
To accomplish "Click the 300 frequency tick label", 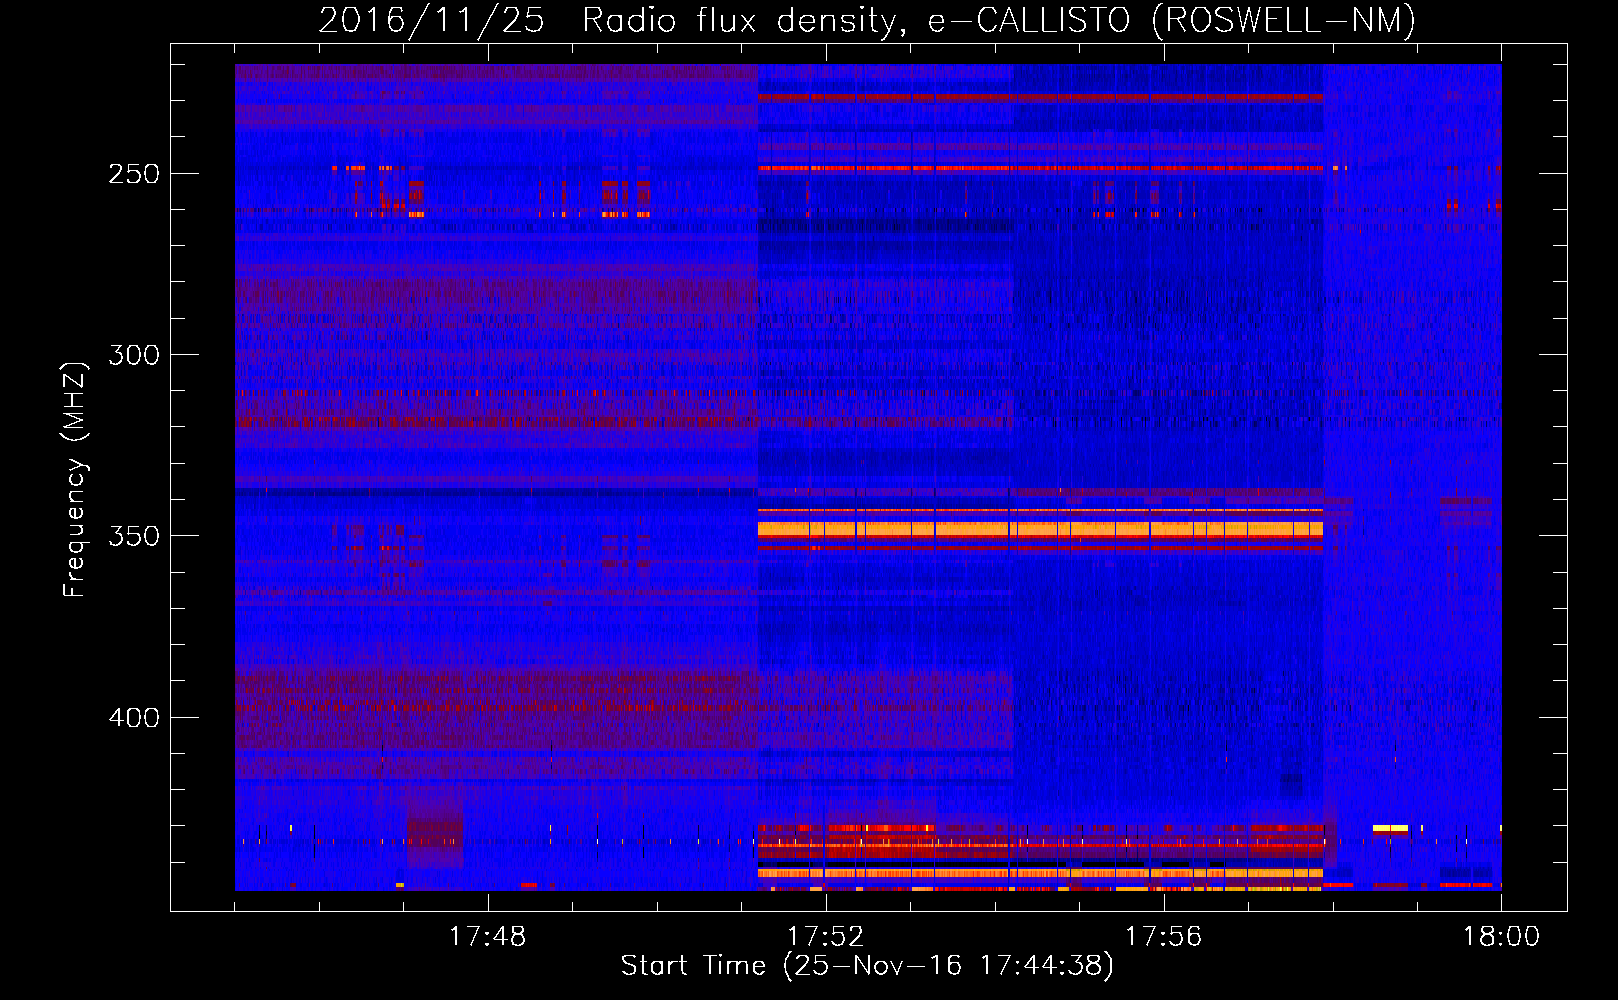I will (x=134, y=355).
